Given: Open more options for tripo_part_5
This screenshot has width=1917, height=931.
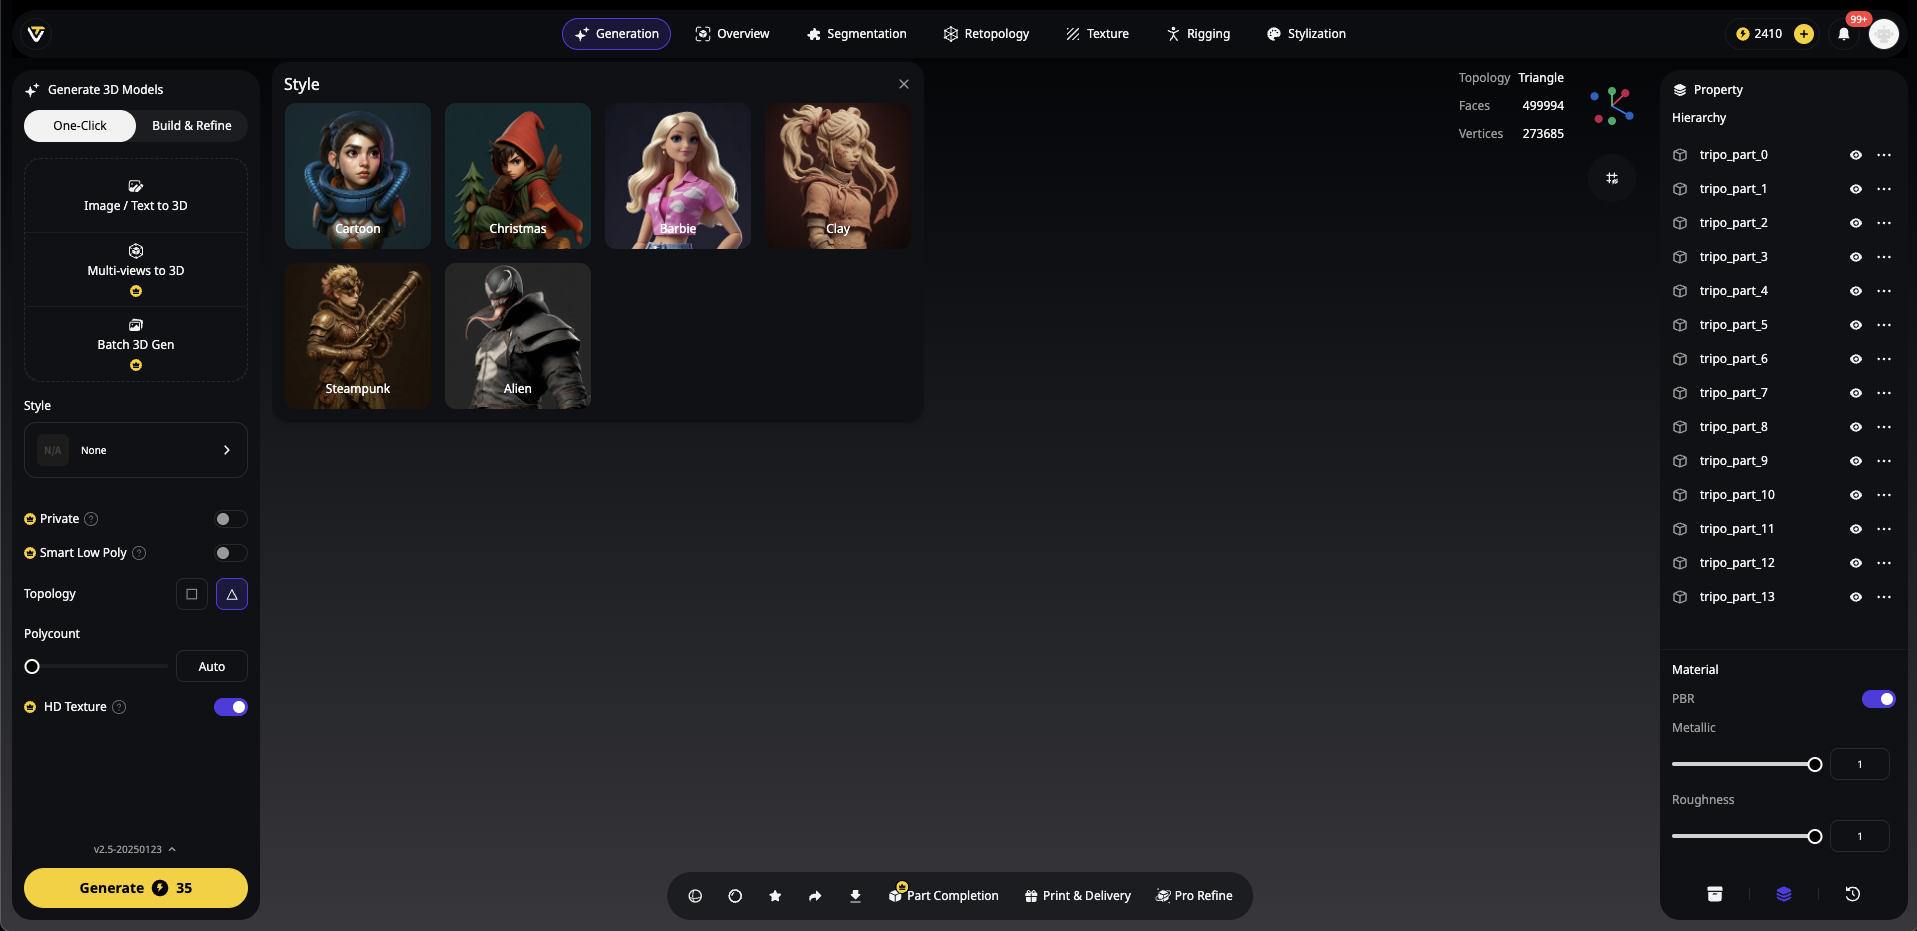Looking at the screenshot, I should (1884, 325).
